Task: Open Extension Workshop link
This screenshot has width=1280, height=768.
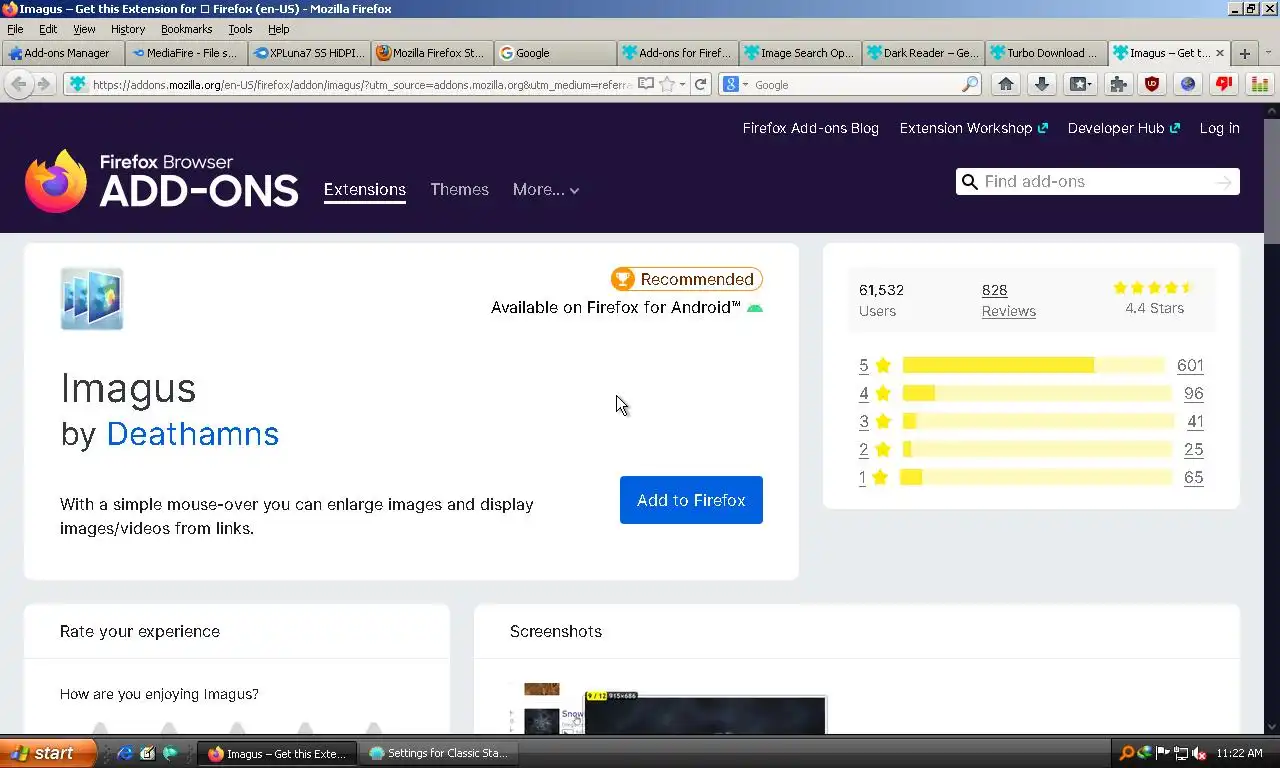Action: [973, 128]
